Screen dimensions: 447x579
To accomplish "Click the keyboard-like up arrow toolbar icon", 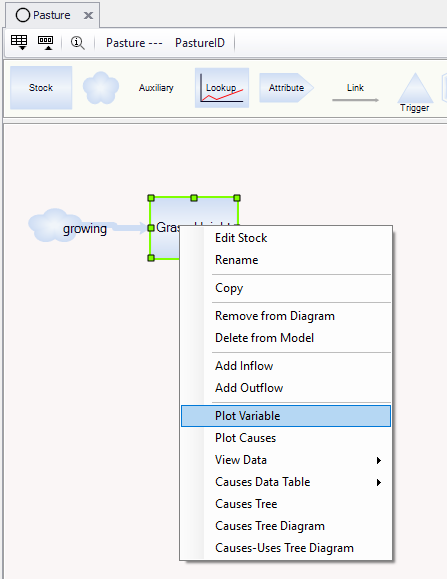I will tap(46, 42).
